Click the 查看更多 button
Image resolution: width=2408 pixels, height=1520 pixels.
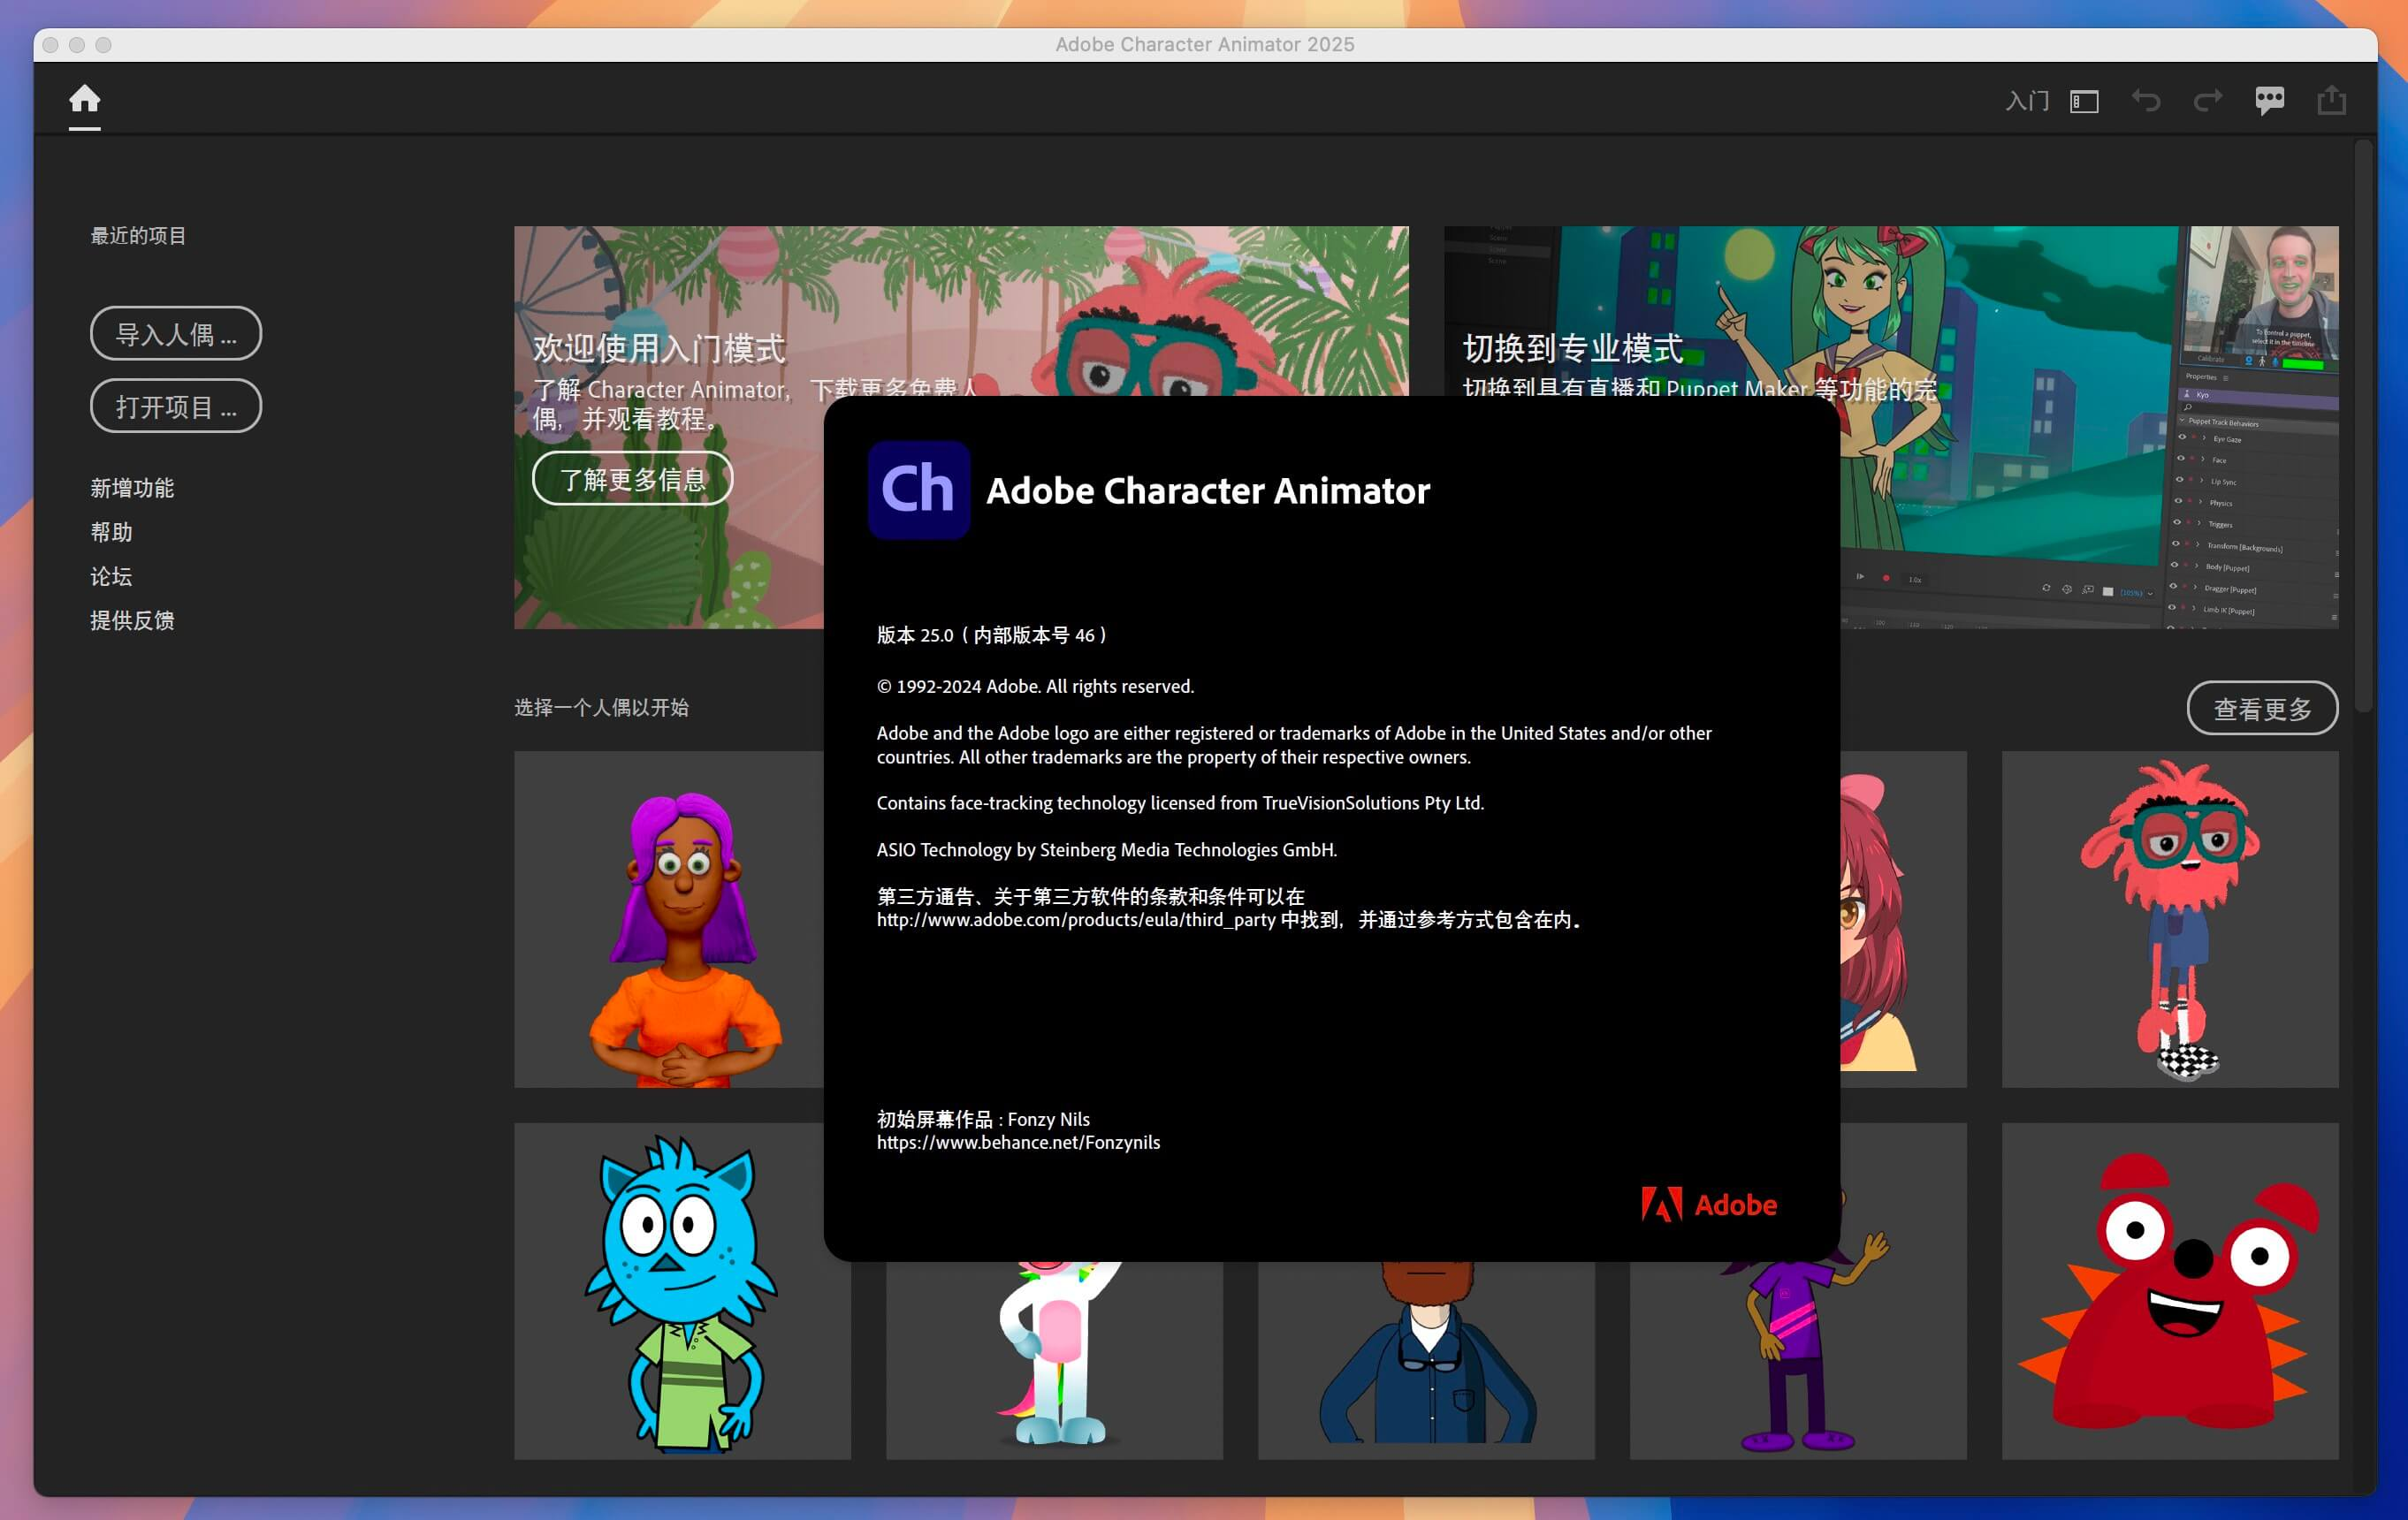[x=2262, y=708]
